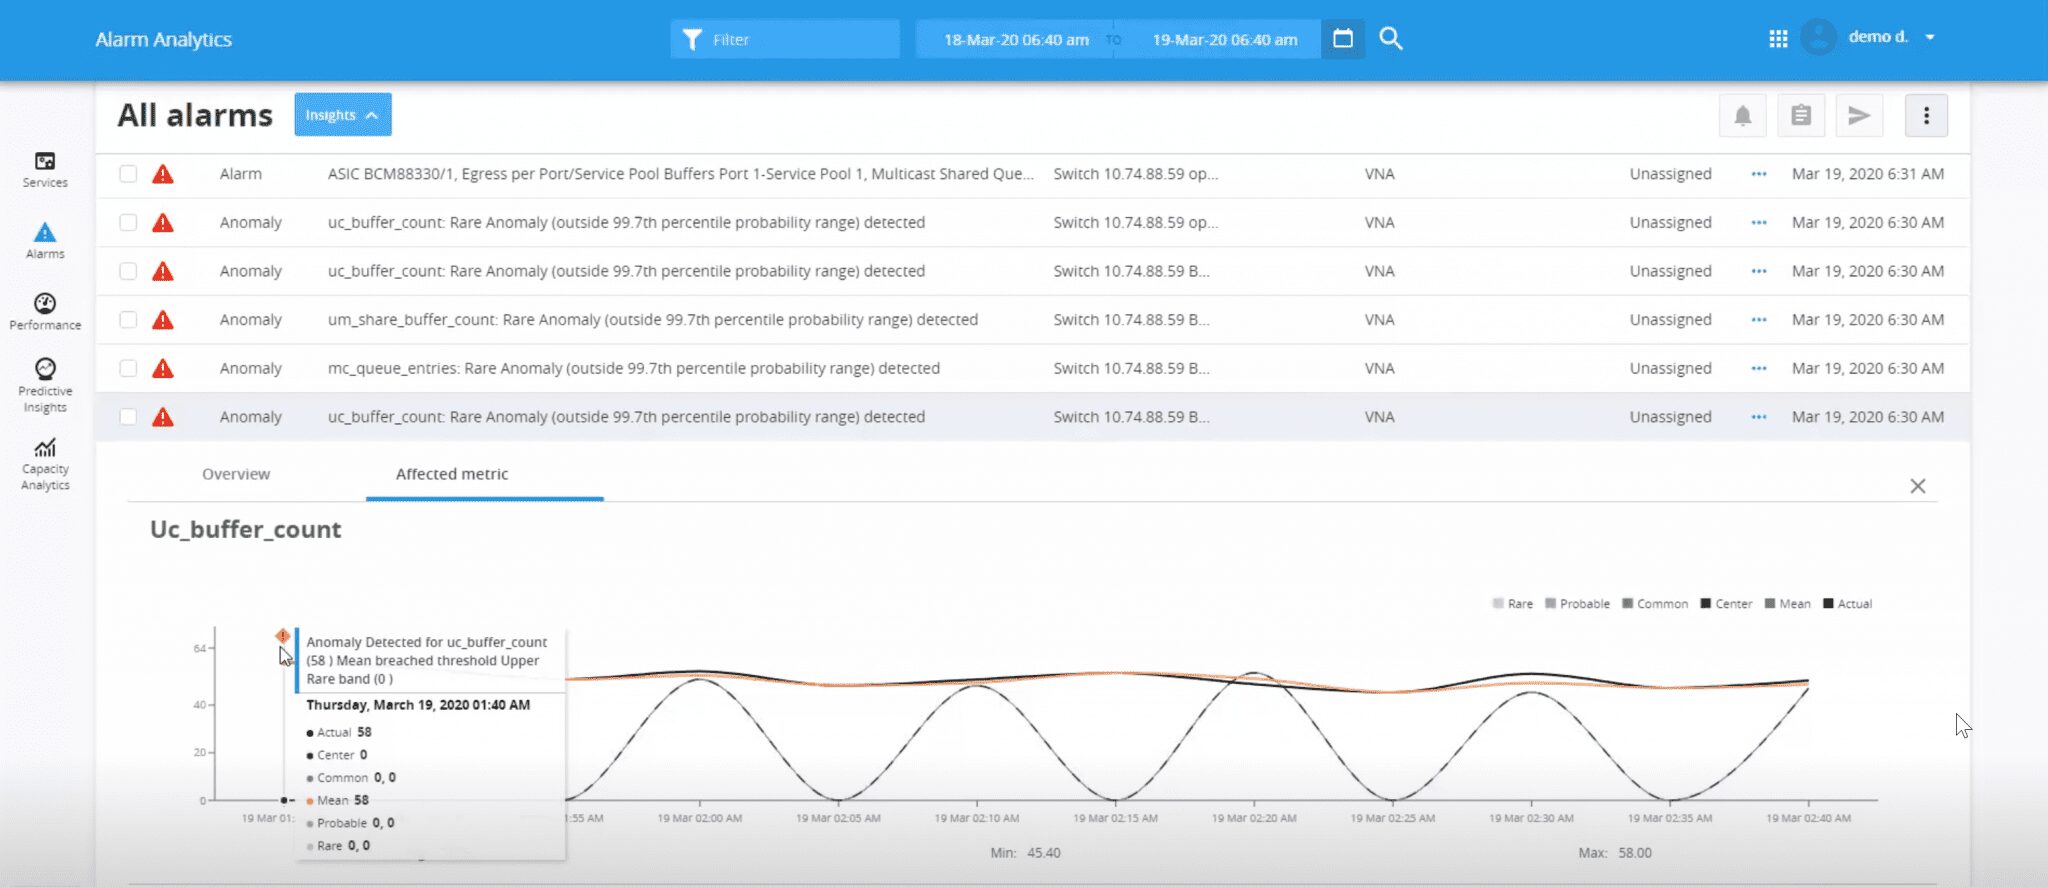Click um_share_buffer_count anomaly description text
This screenshot has width=2048, height=887.
coord(653,320)
